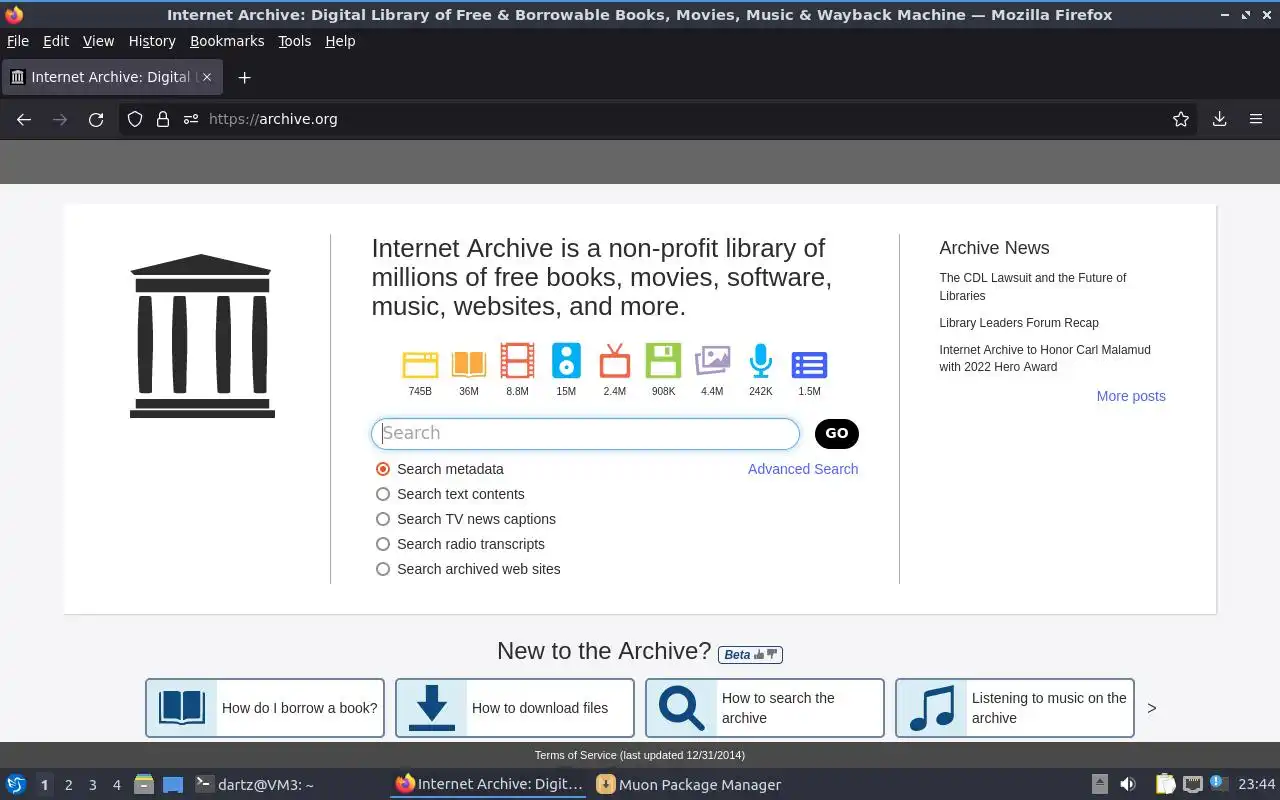Click the padlock site security icon
1280x800 pixels.
click(x=163, y=119)
